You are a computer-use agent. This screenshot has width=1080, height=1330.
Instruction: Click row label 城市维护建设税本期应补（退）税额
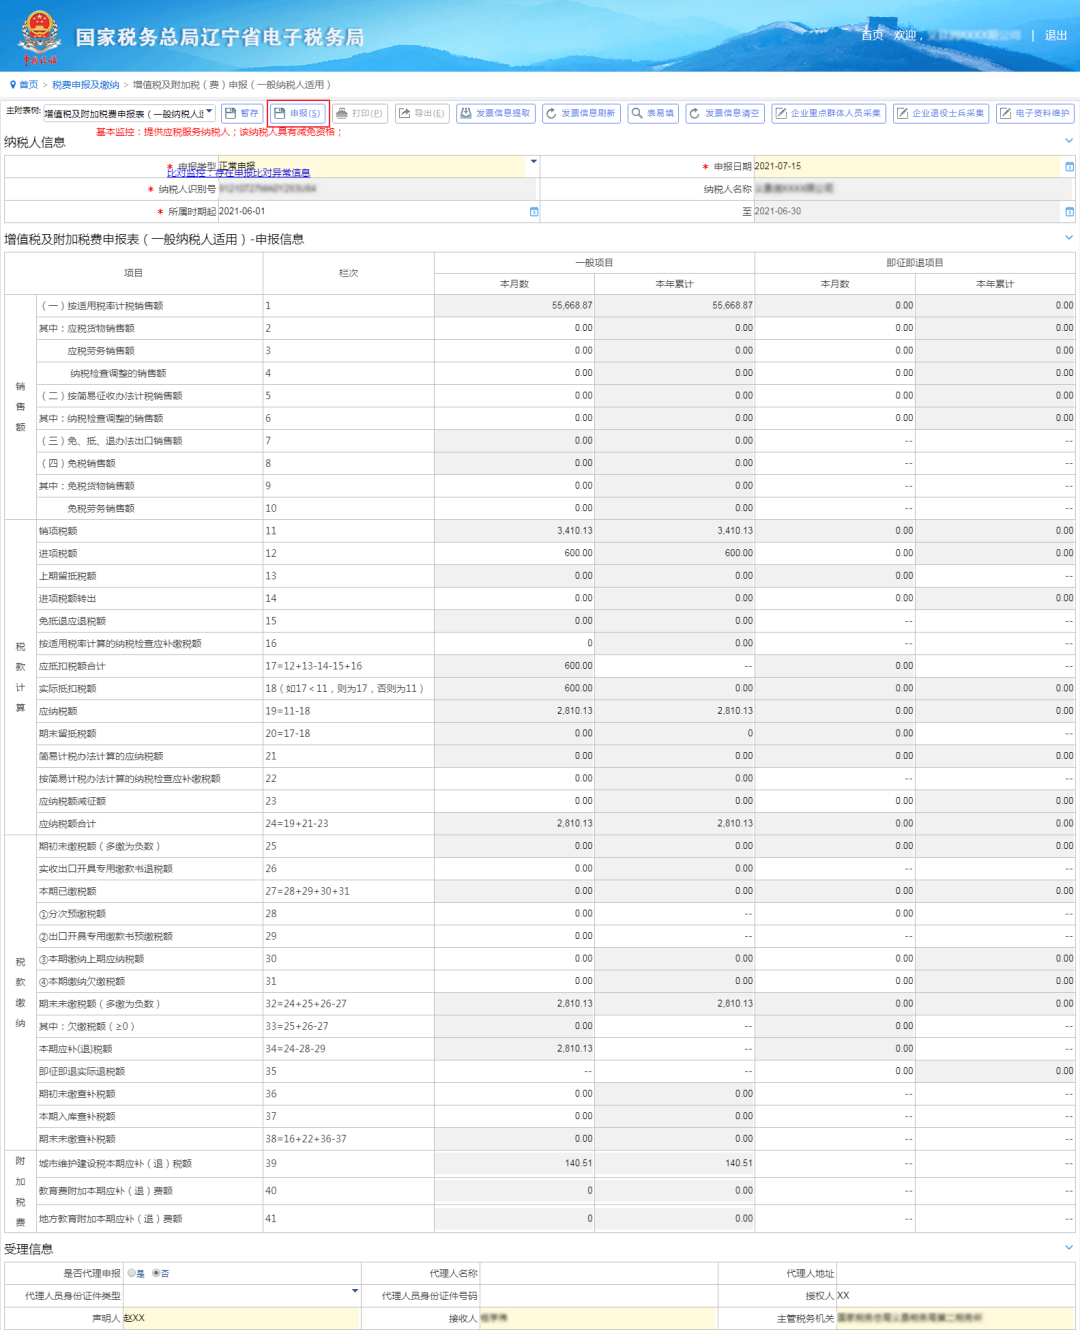[x=115, y=1164]
